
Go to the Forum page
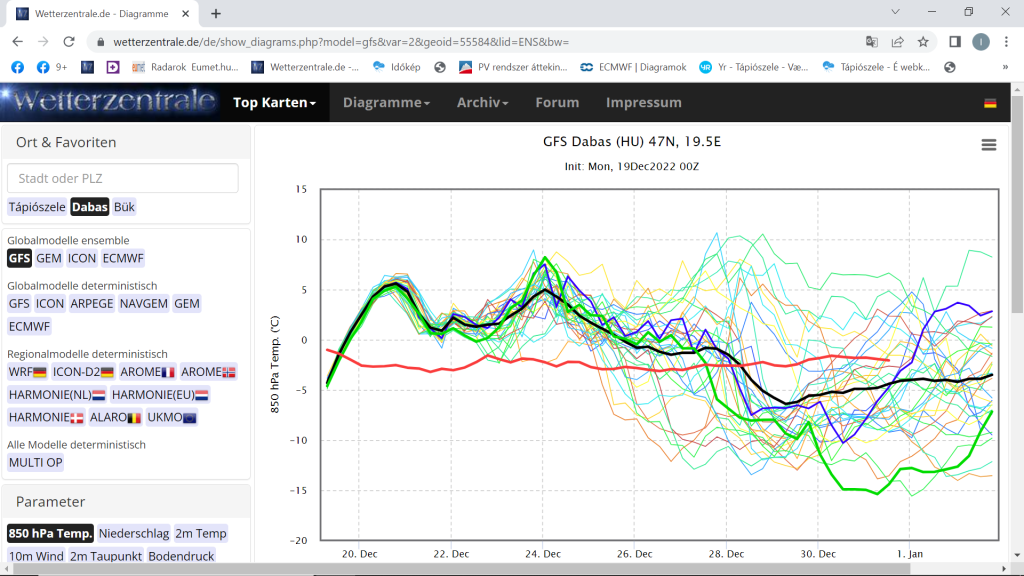tap(557, 103)
